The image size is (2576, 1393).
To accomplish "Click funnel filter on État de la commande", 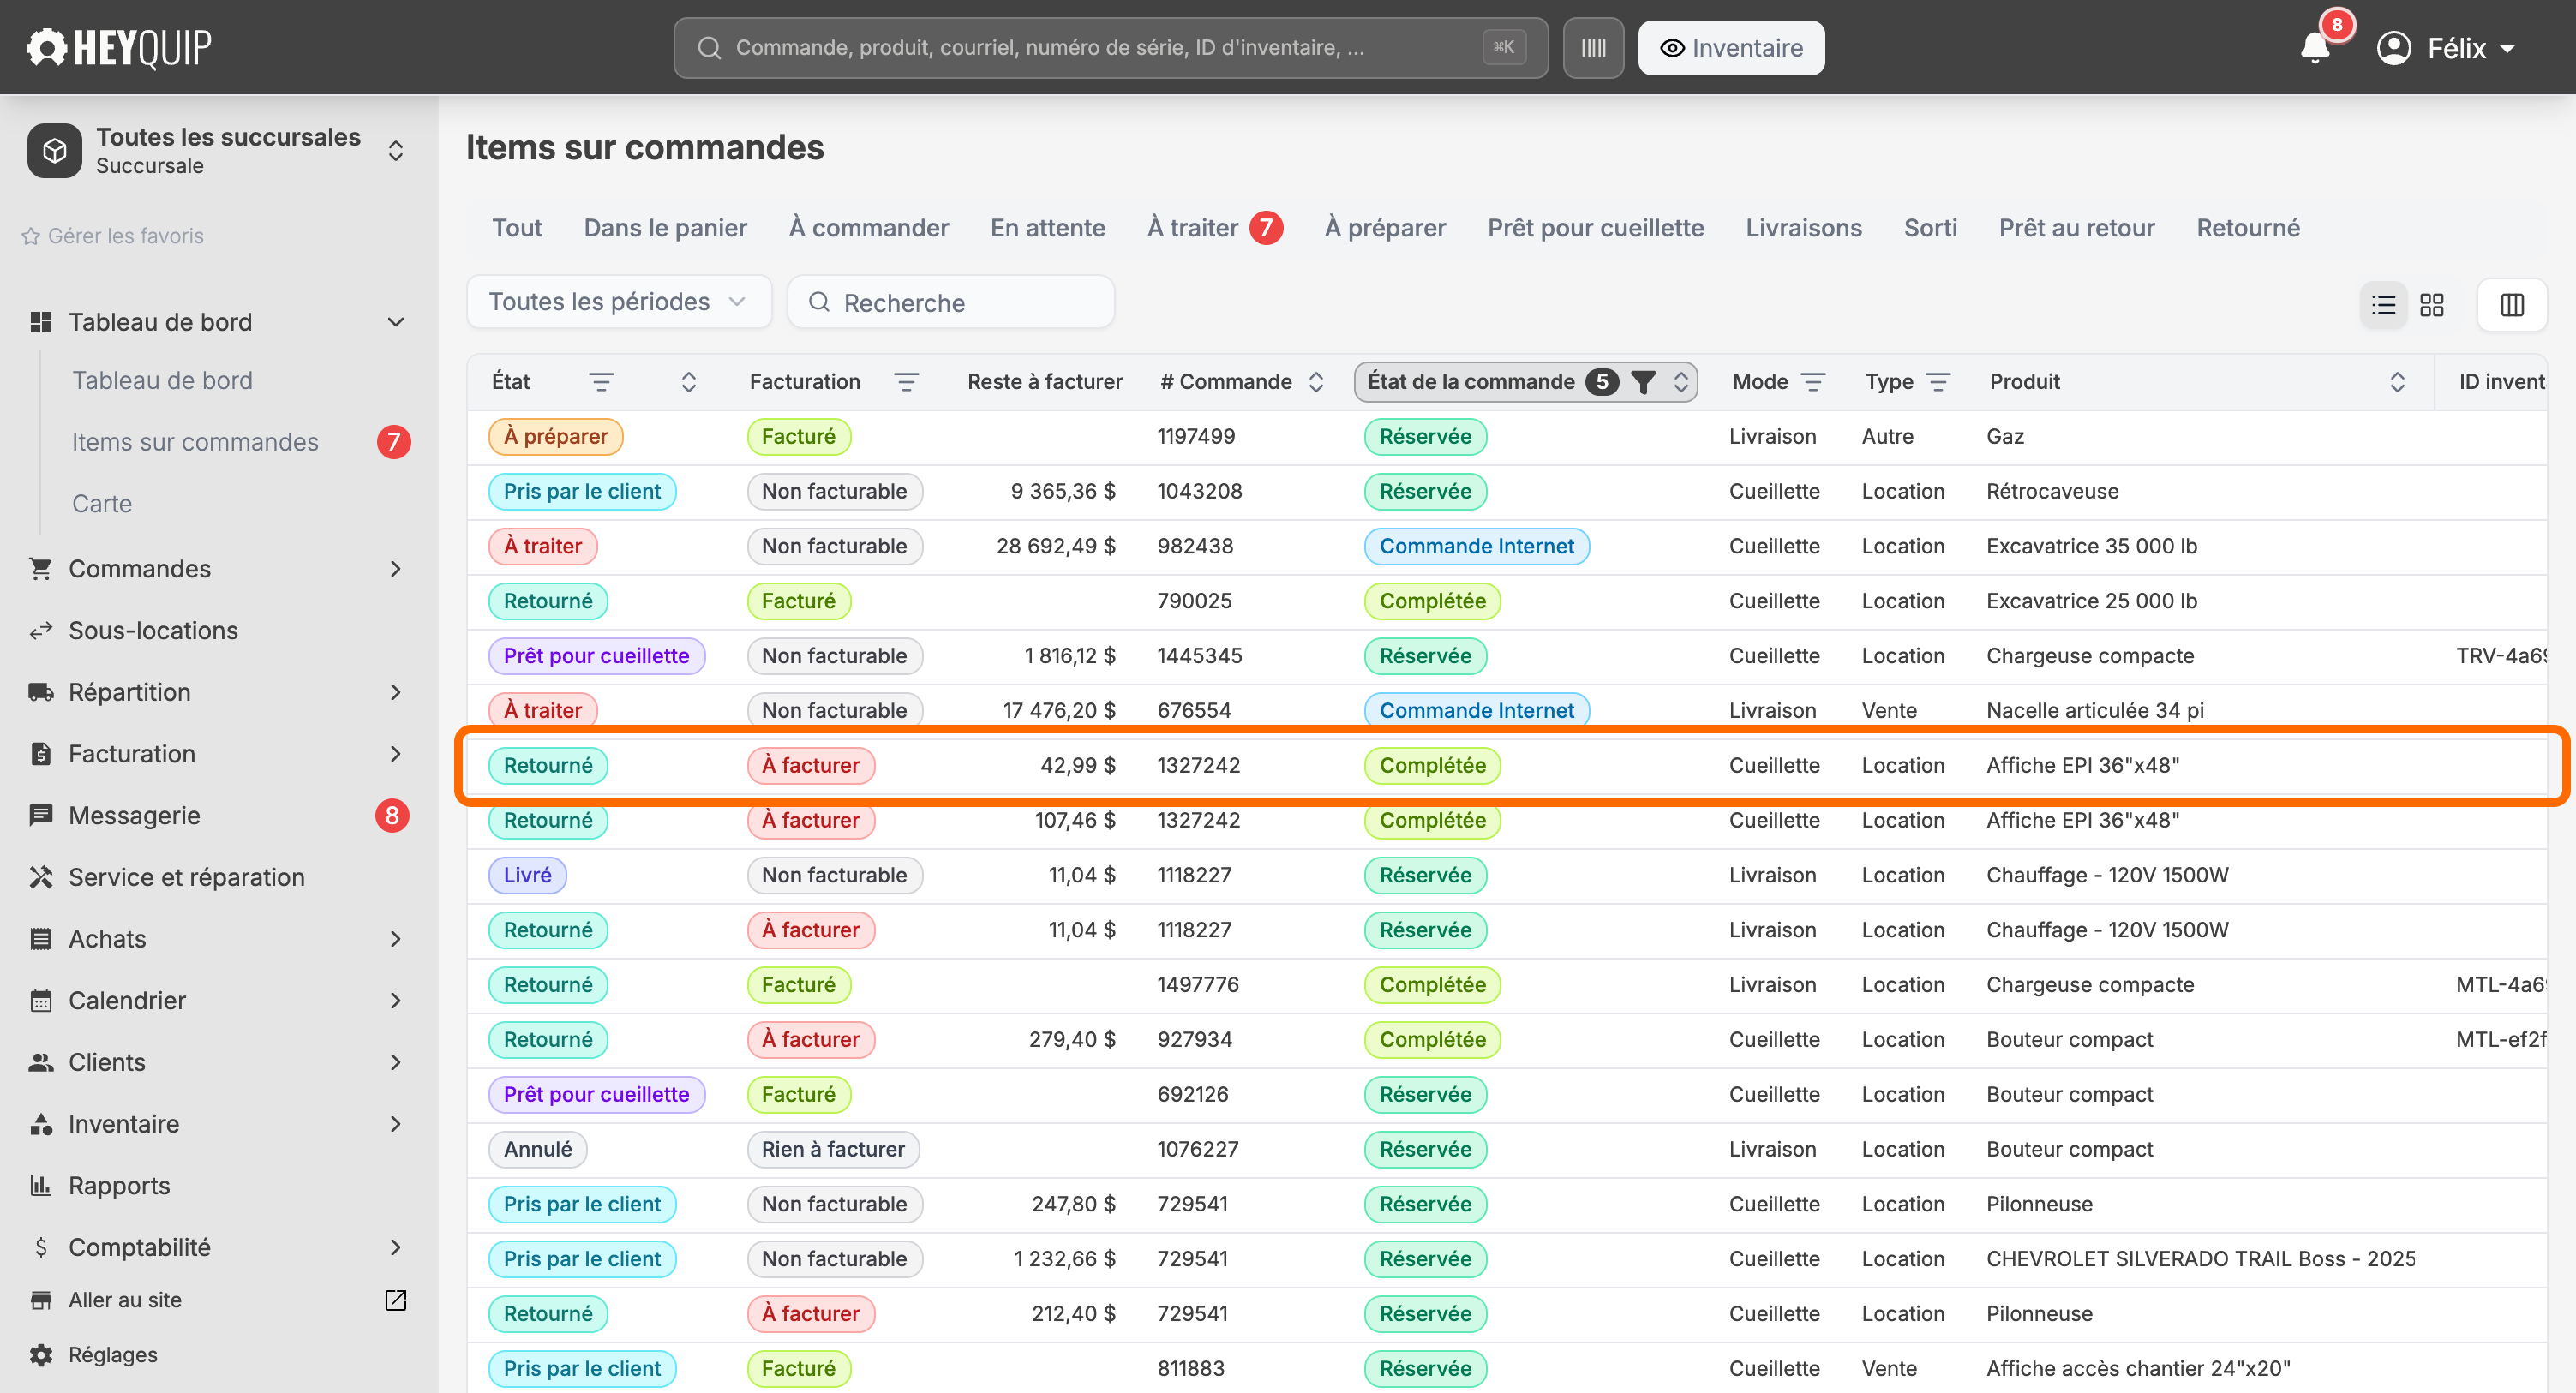I will pyautogui.click(x=1643, y=382).
